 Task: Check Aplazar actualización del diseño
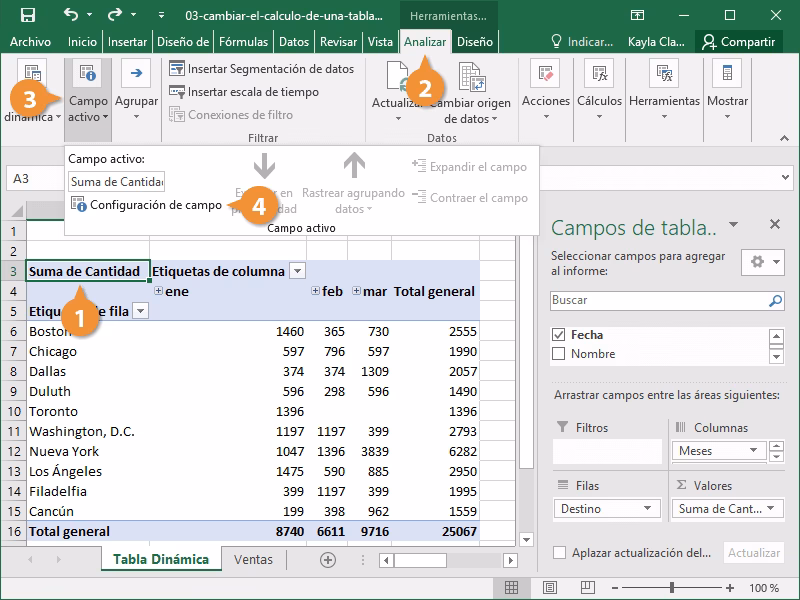(560, 553)
